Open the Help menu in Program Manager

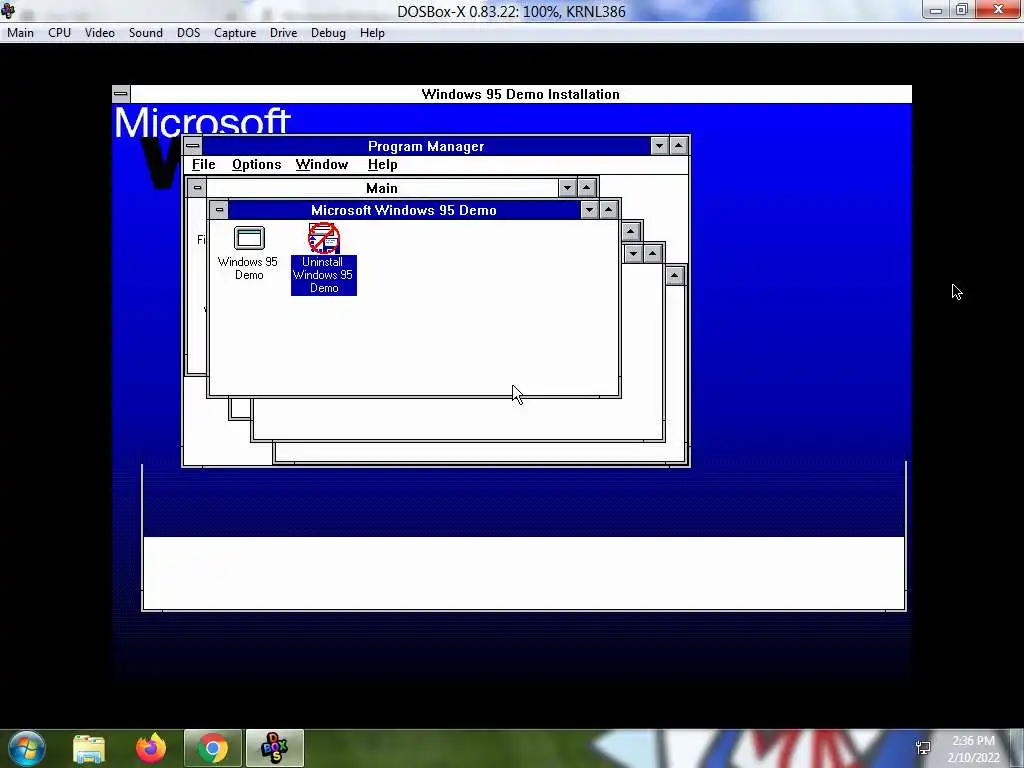[x=383, y=165]
